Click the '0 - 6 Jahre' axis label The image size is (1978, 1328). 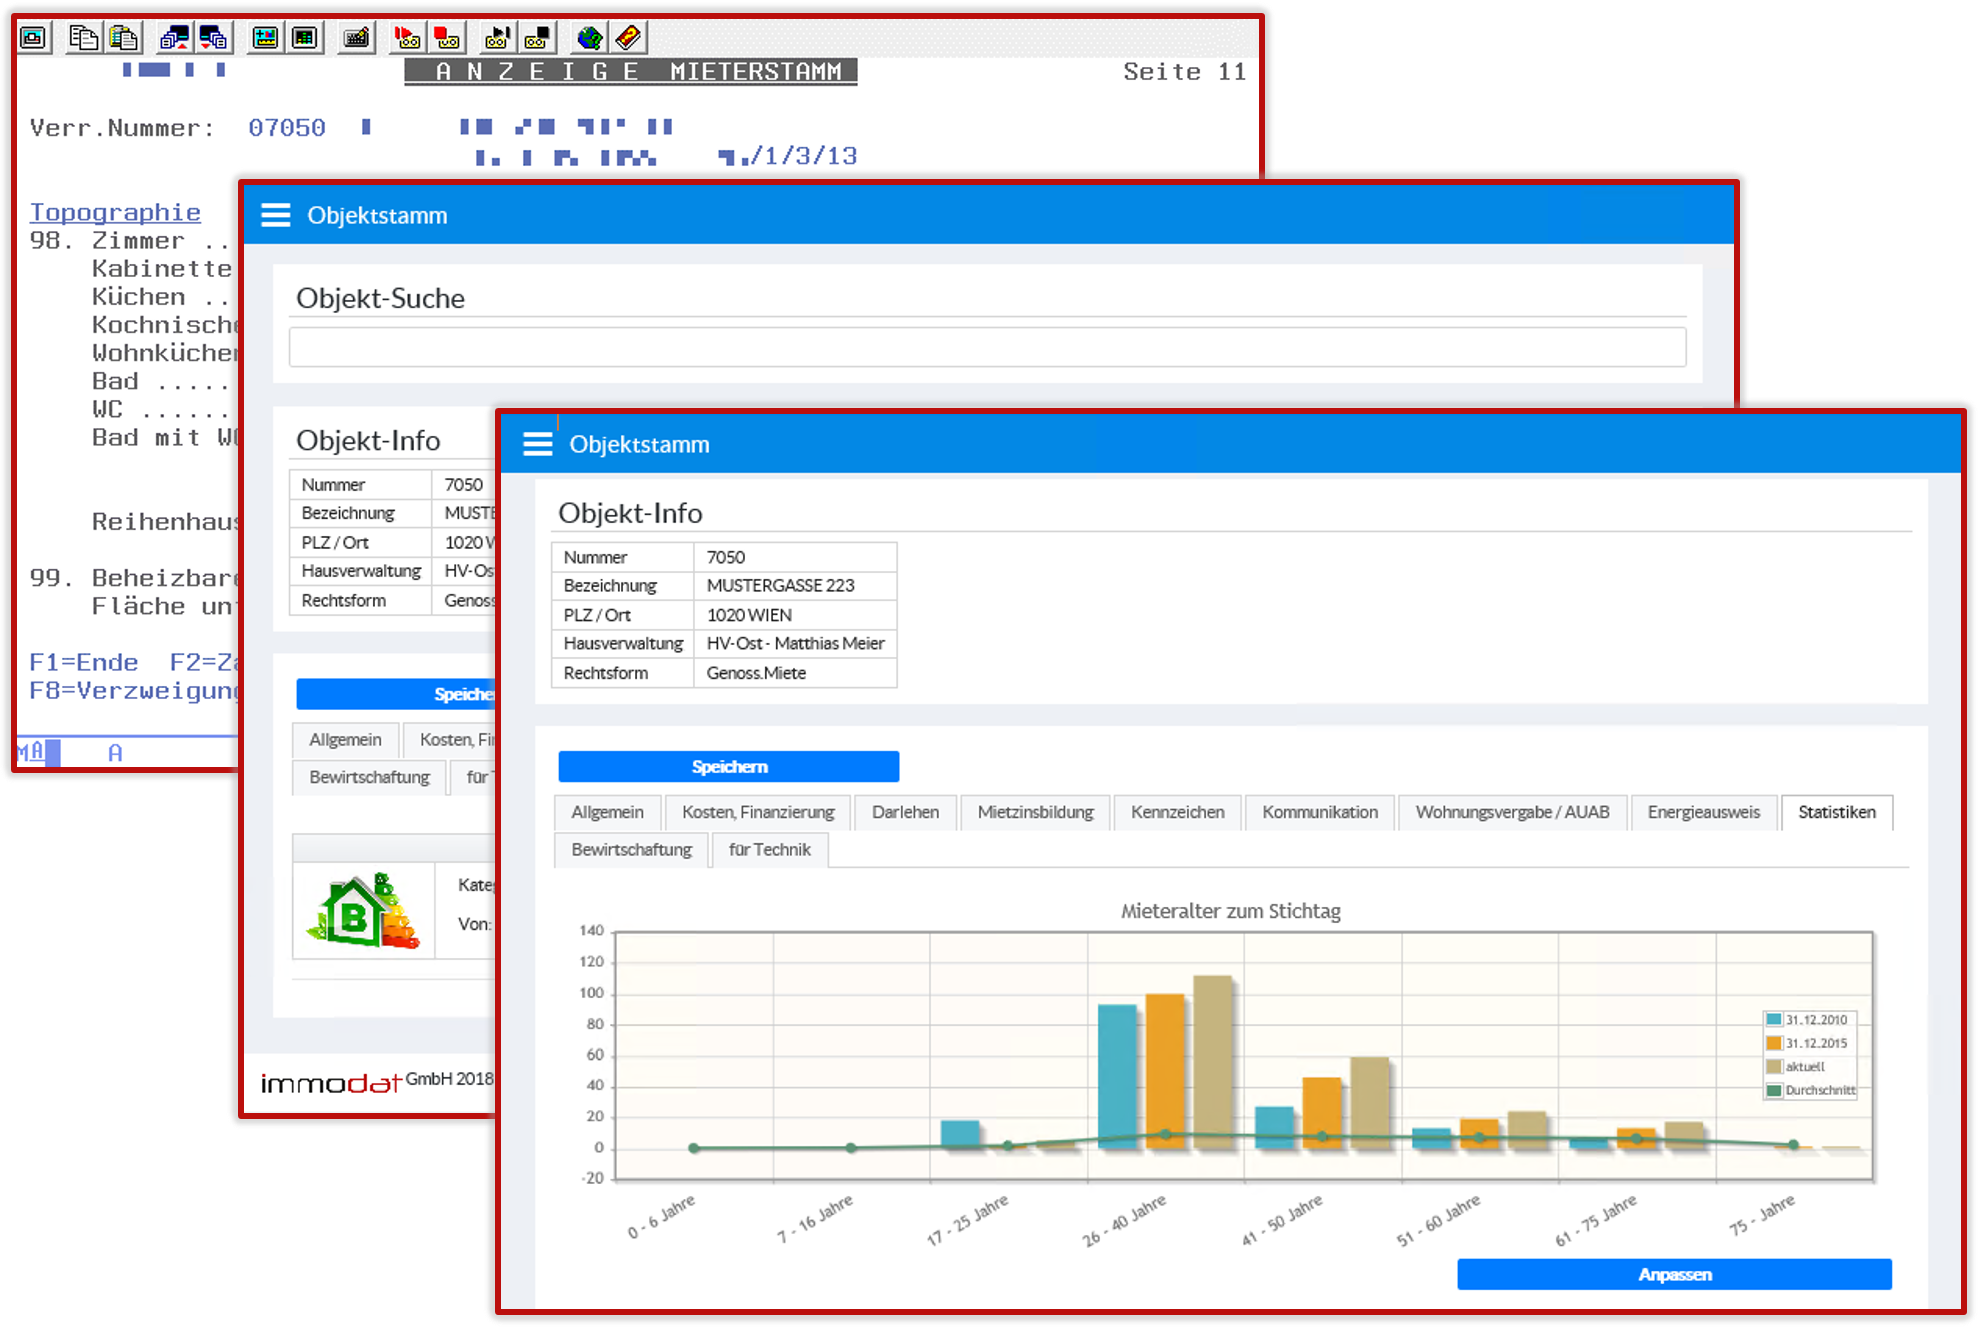click(661, 1217)
